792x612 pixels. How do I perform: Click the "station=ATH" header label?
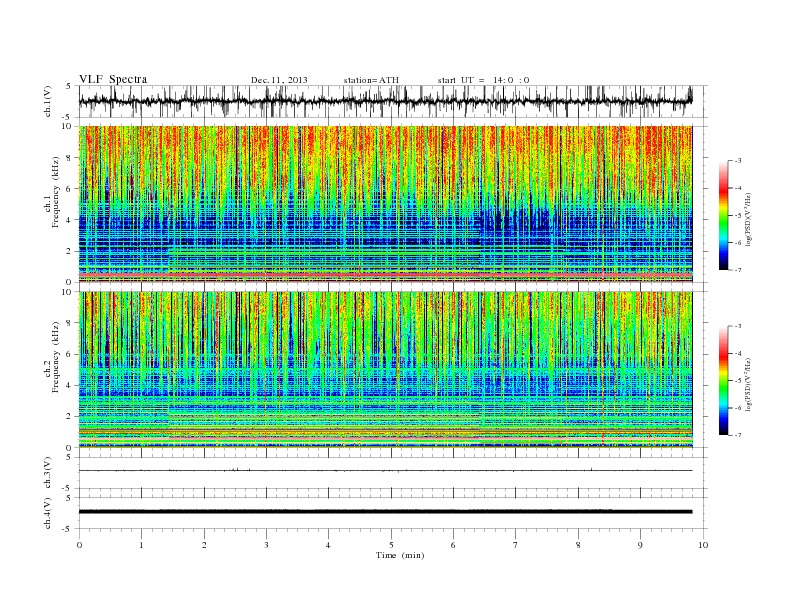coord(371,80)
